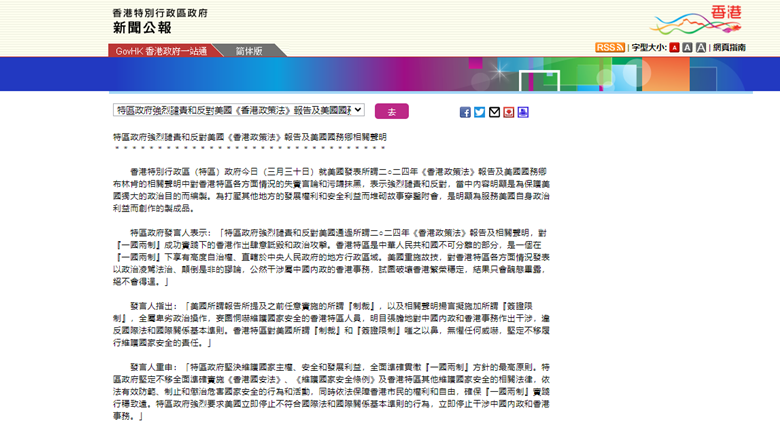Screen dimensions: 780x429
Task: Select the medium font size A
Action: (x=687, y=47)
